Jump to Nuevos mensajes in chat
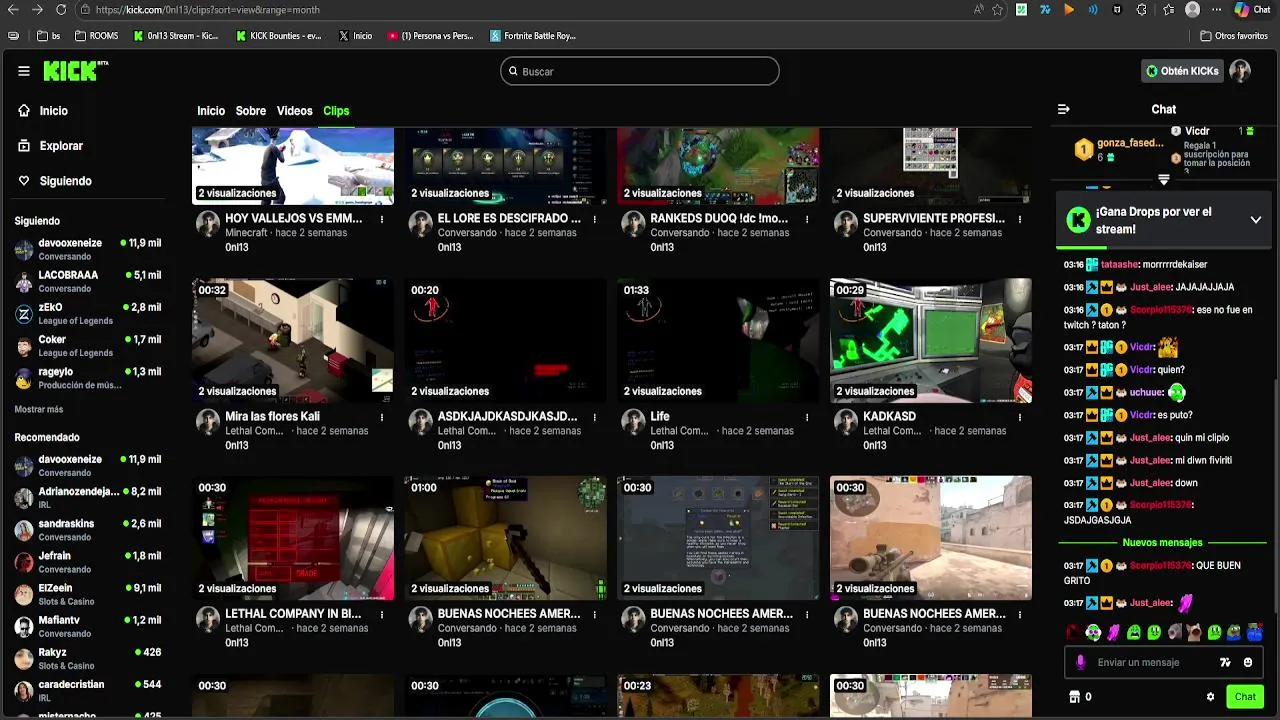Viewport: 1280px width, 720px height. (x=1162, y=543)
